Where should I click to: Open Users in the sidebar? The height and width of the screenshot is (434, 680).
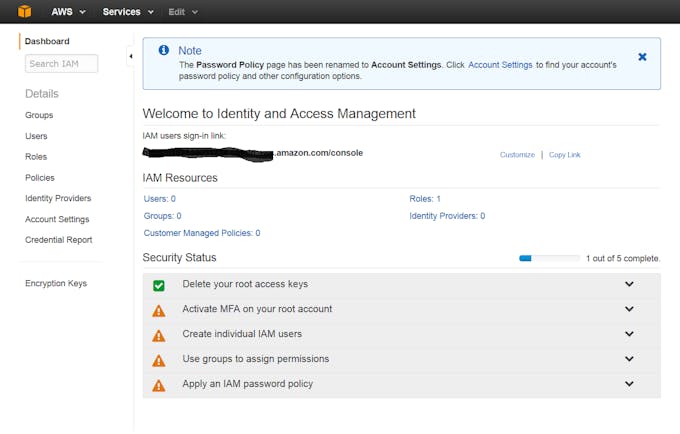coord(36,136)
